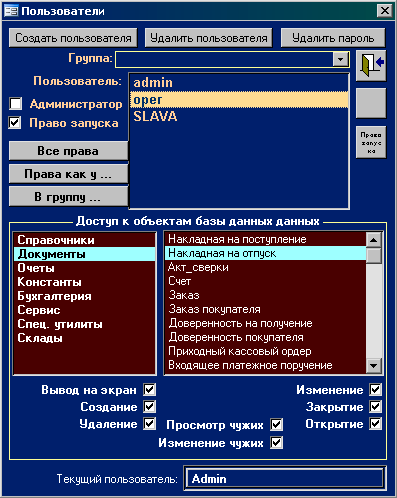The image size is (397, 498).
Task: Click the object list scroll-up arrow
Action: tap(374, 240)
